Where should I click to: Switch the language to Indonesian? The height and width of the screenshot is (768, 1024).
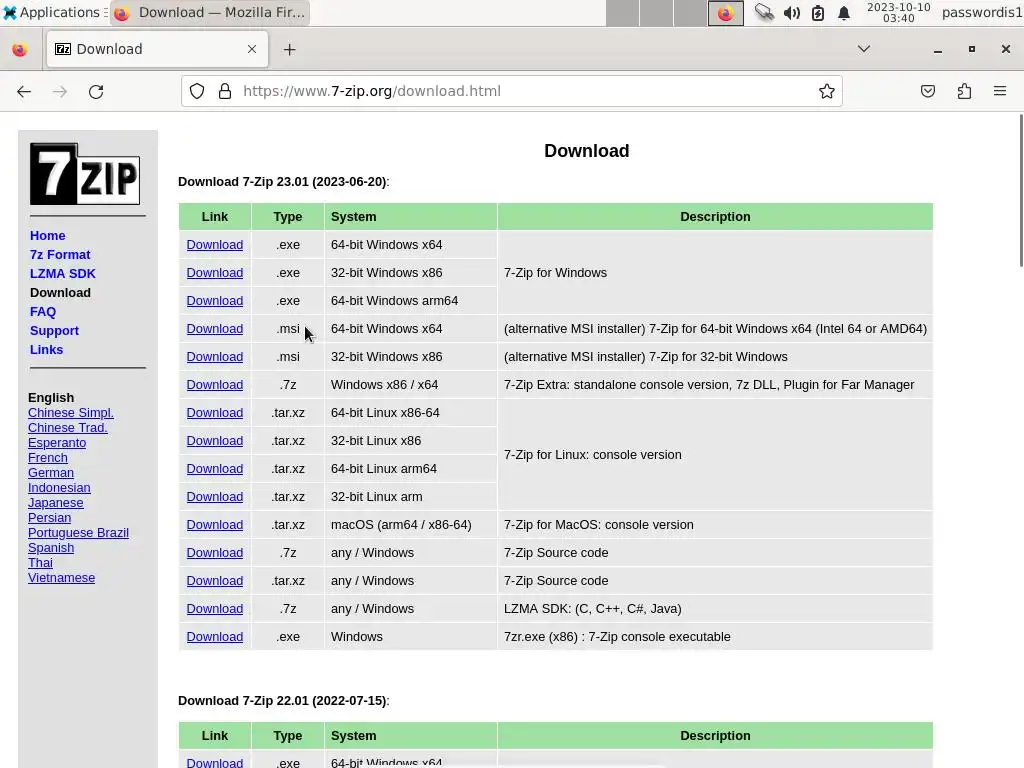tap(59, 488)
